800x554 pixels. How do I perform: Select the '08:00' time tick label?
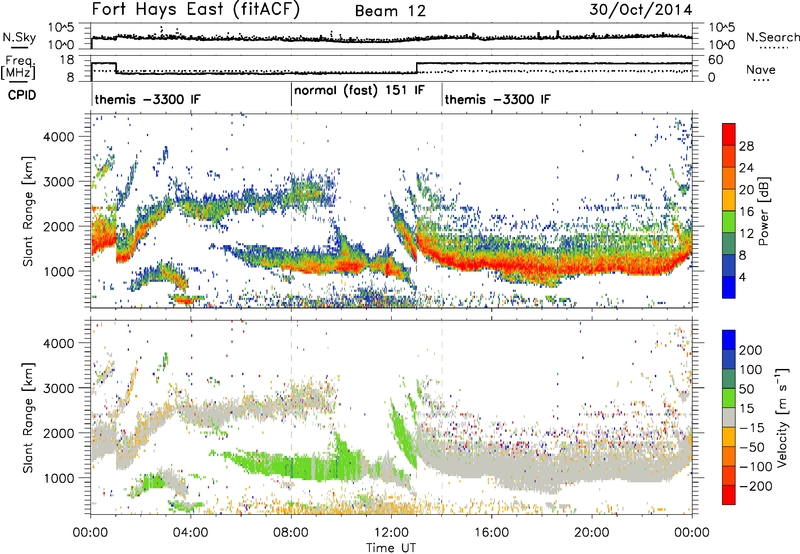coord(291,533)
